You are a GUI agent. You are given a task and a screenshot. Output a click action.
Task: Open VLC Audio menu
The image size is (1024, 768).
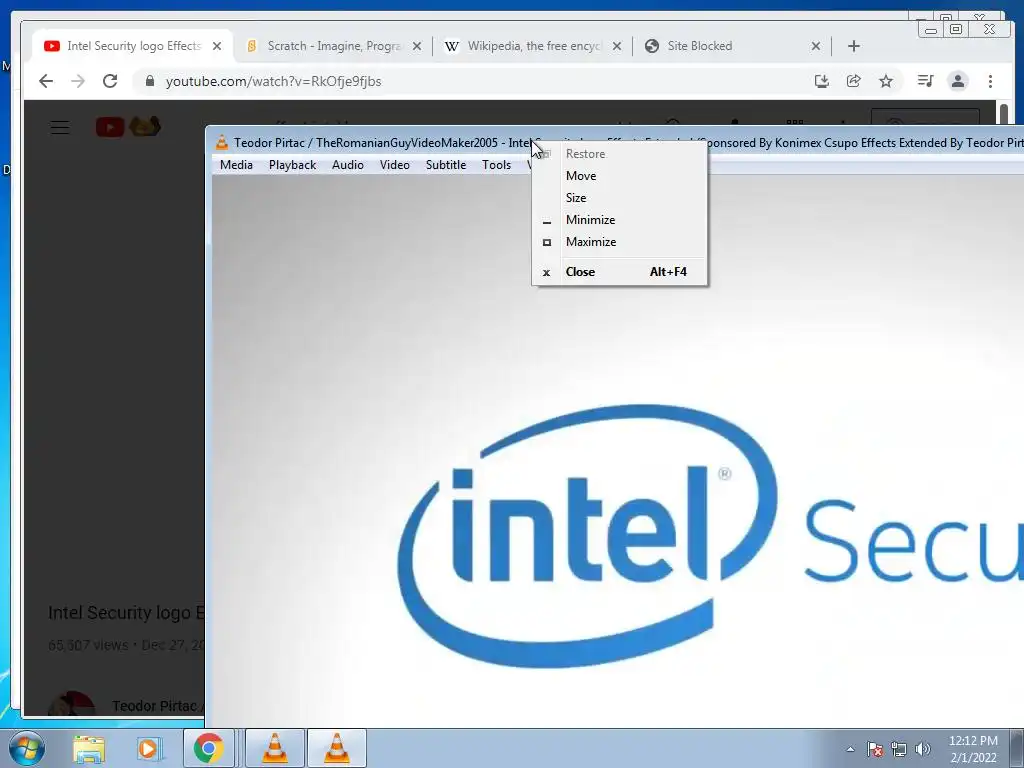click(347, 165)
